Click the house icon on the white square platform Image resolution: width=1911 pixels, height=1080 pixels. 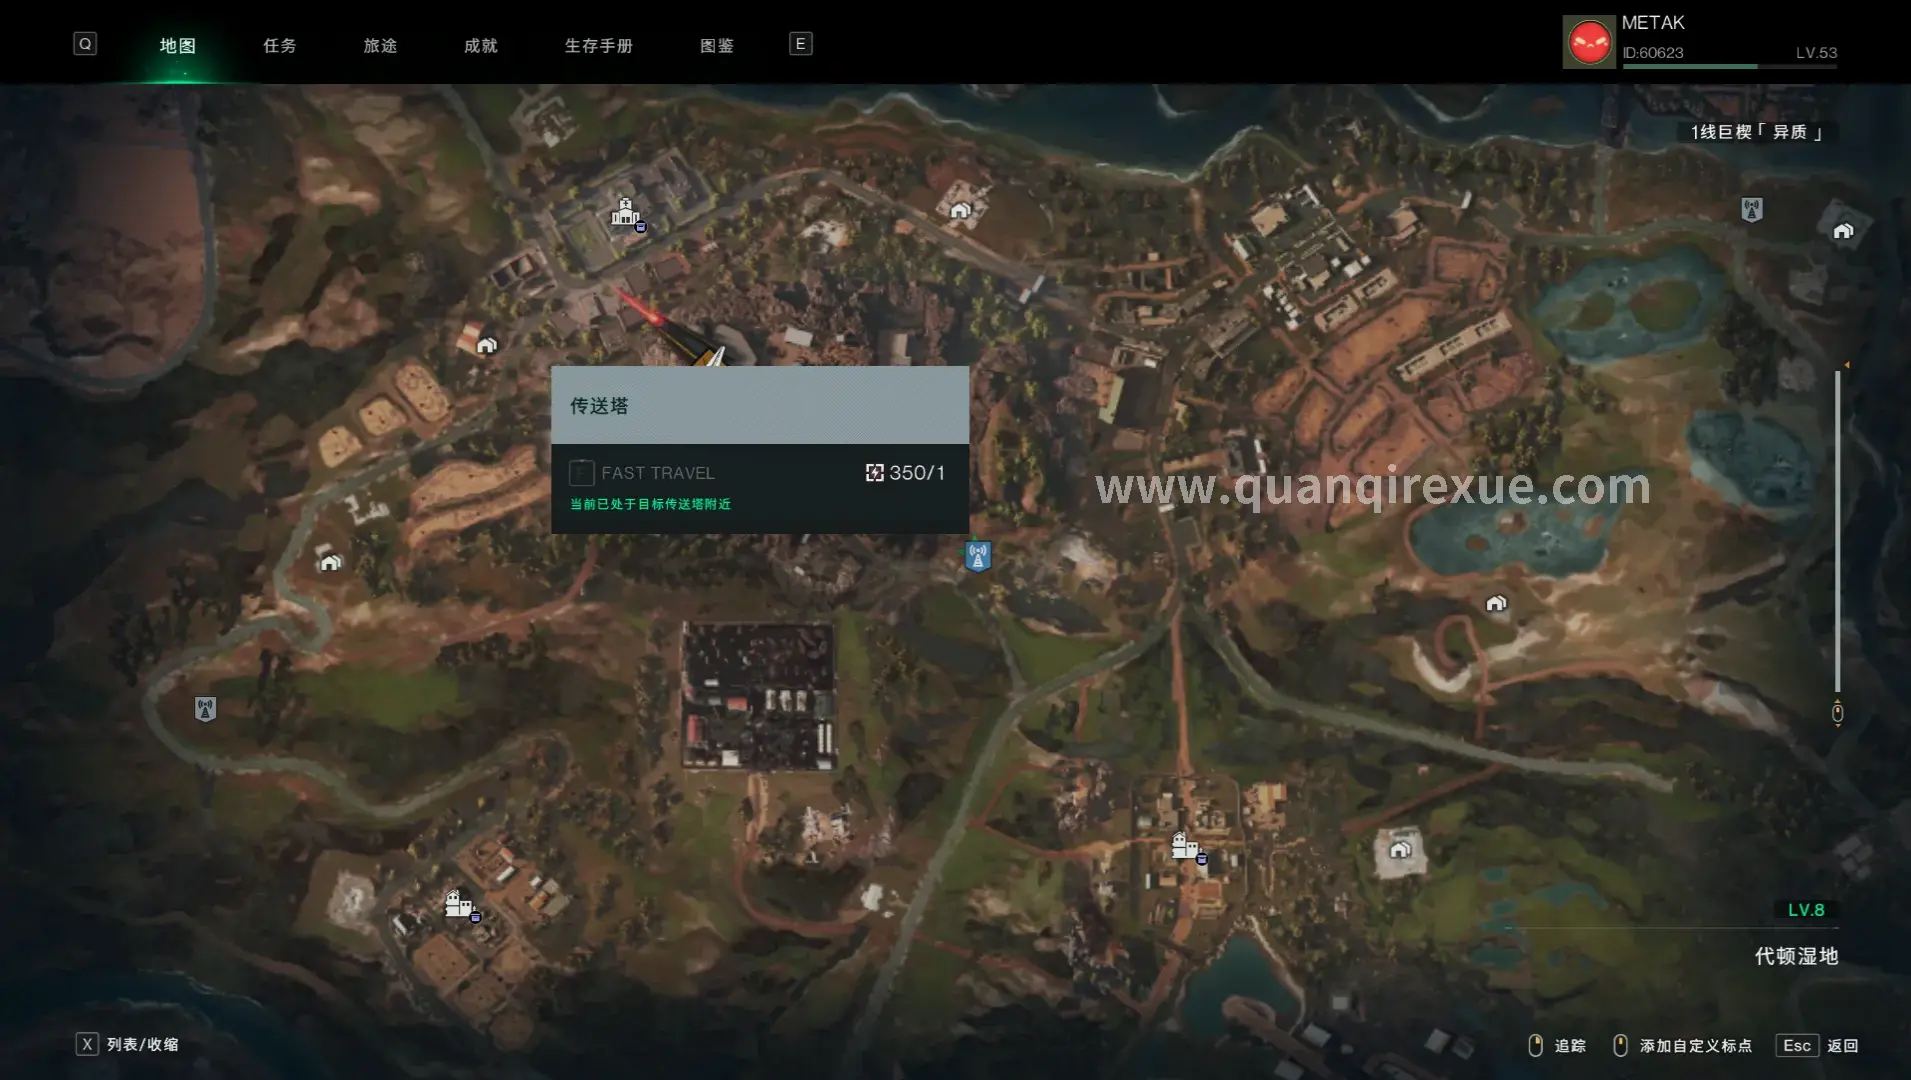(x=1400, y=850)
